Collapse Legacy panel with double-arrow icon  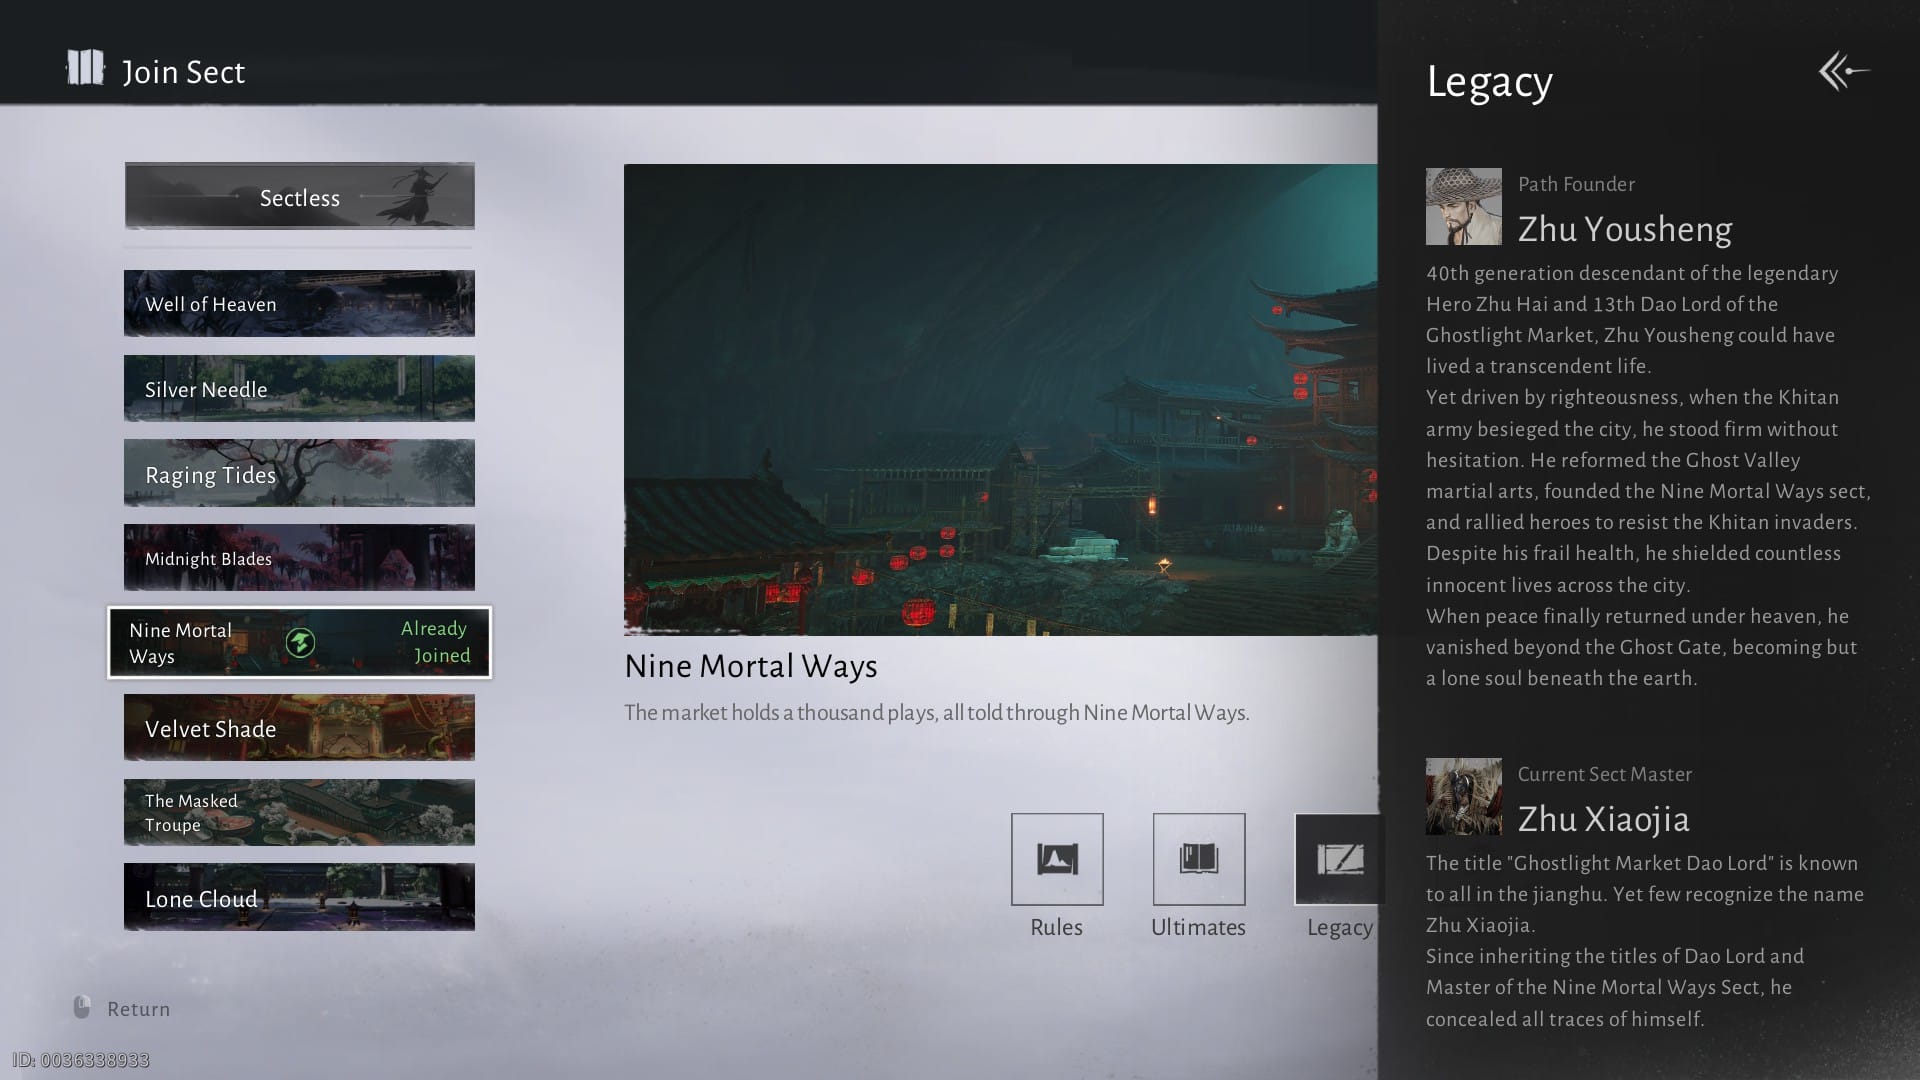pyautogui.click(x=1843, y=71)
